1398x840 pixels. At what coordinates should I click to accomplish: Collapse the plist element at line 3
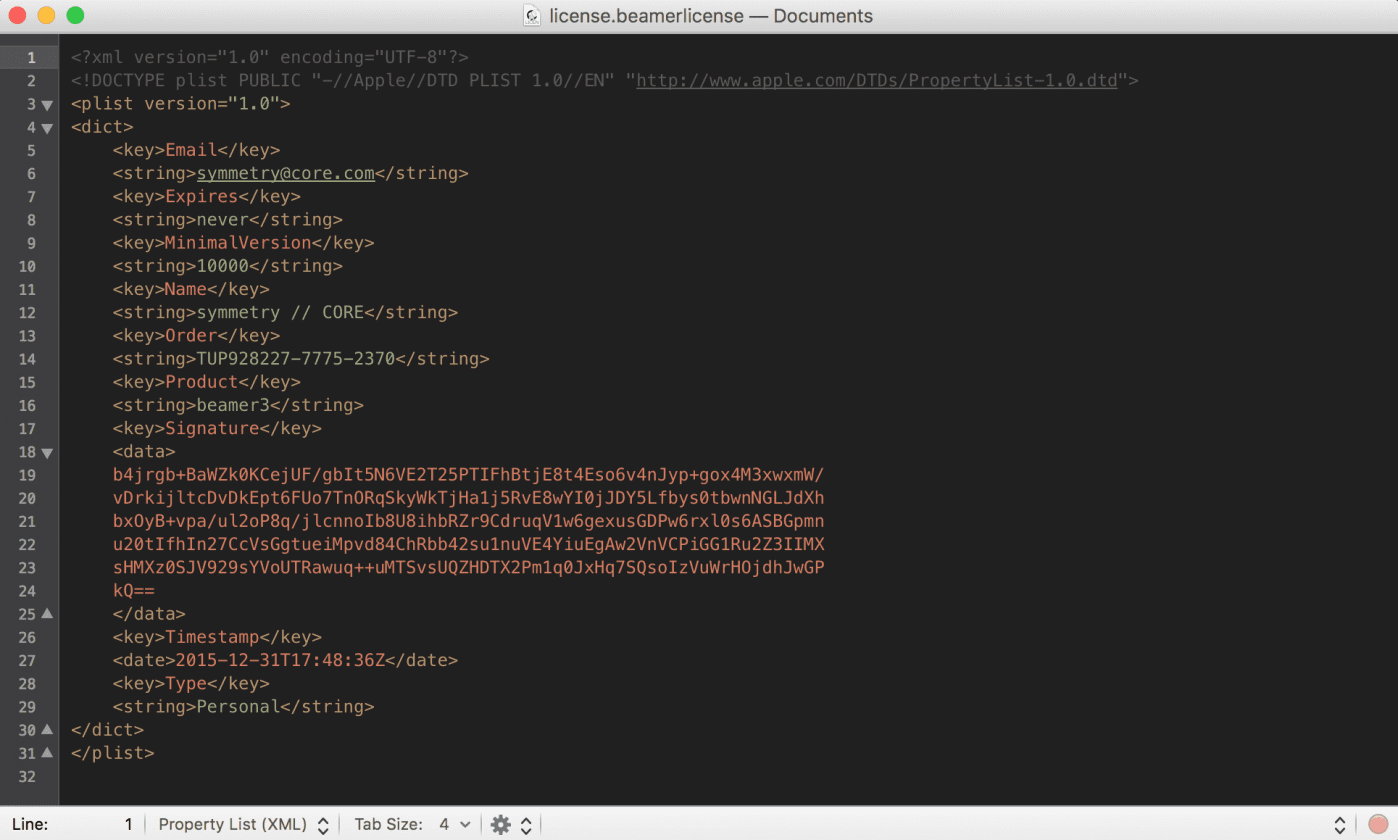coord(46,103)
